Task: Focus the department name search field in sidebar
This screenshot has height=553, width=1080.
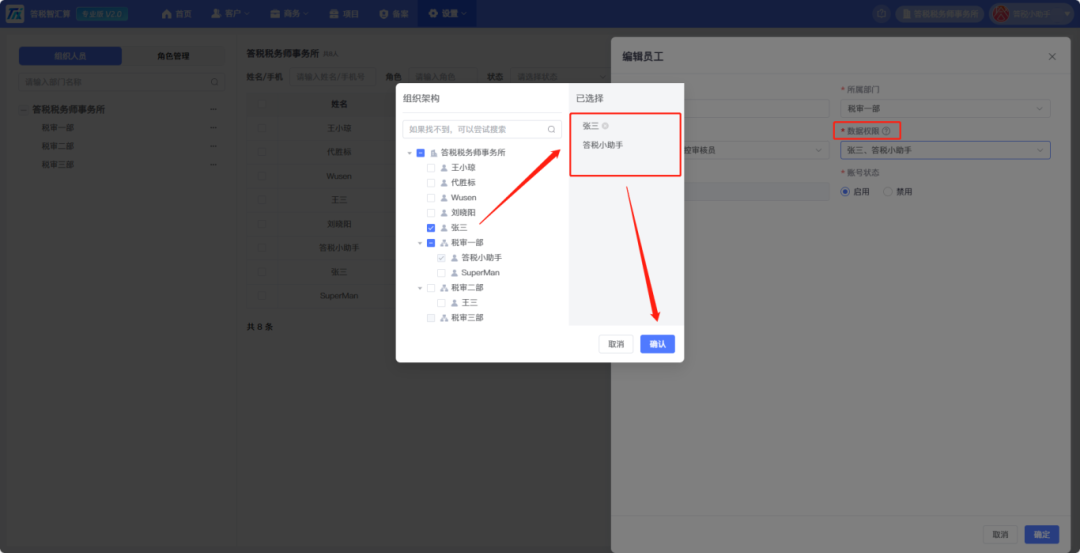Action: (x=121, y=82)
